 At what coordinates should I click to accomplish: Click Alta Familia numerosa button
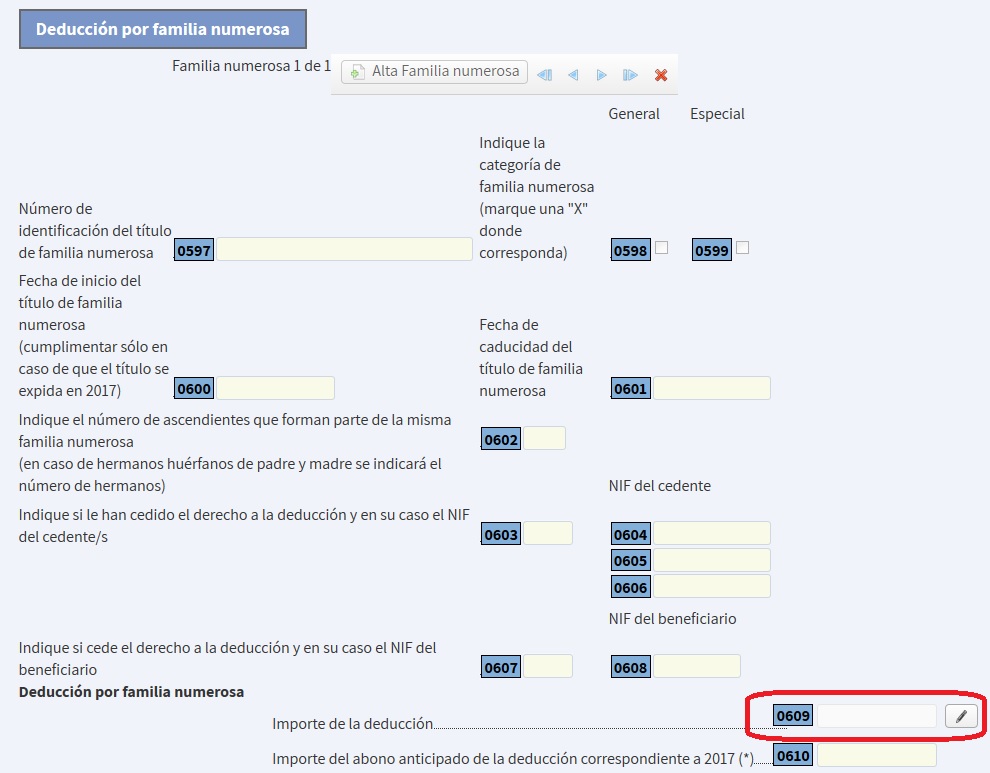tap(435, 72)
